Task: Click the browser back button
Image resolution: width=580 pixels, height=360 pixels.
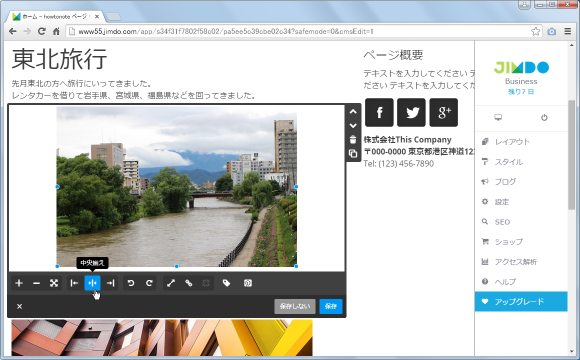Action: pyautogui.click(x=13, y=31)
